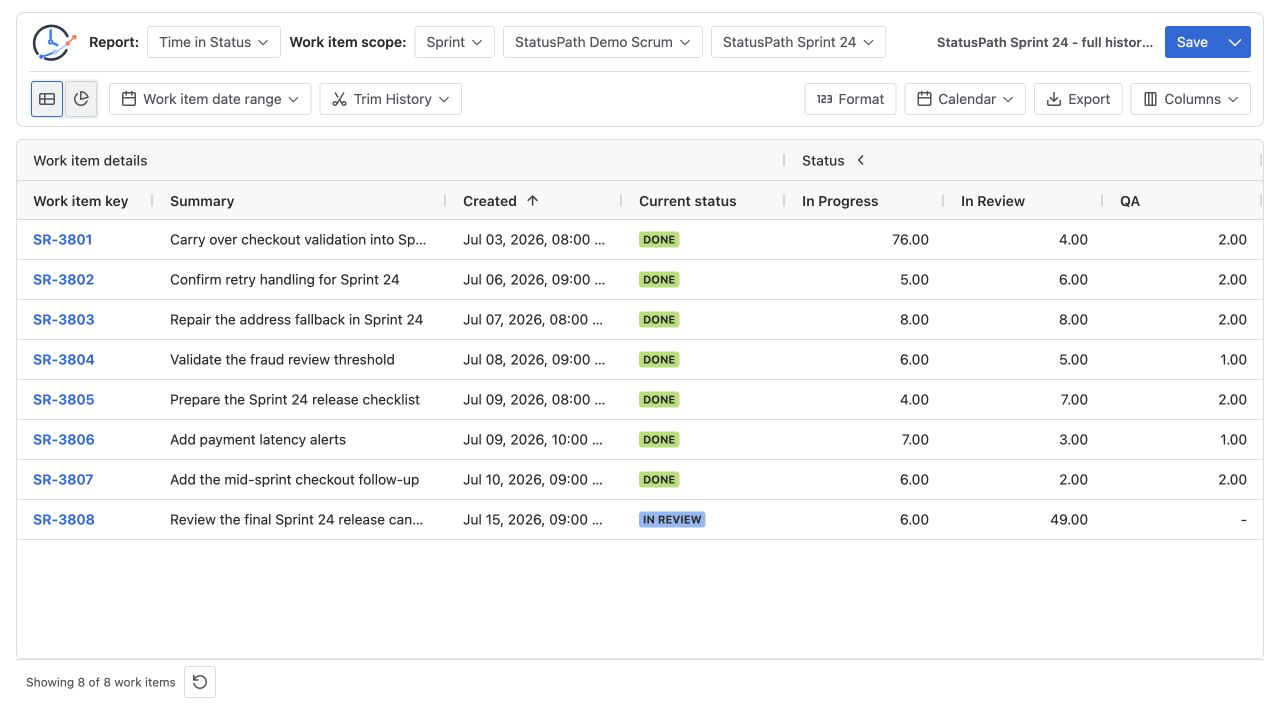Click the Current status column header

pyautogui.click(x=687, y=201)
